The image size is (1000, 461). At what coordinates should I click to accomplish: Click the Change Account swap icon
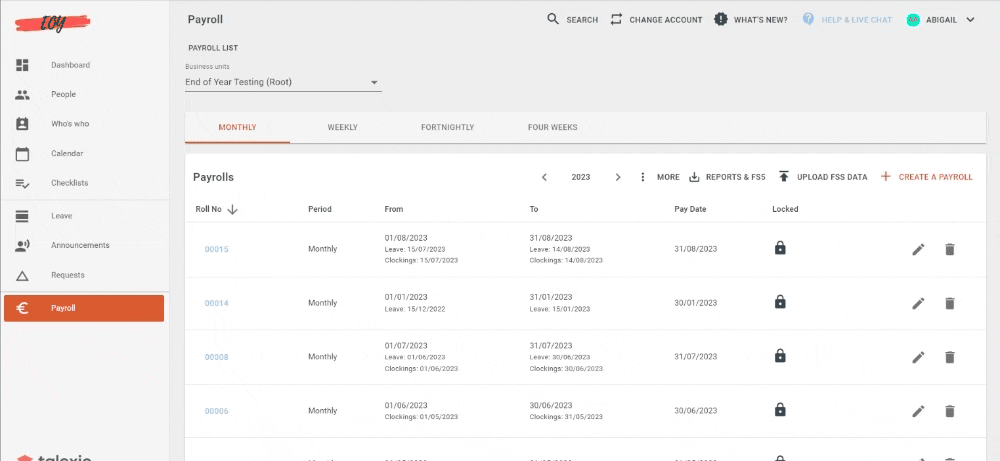point(616,19)
